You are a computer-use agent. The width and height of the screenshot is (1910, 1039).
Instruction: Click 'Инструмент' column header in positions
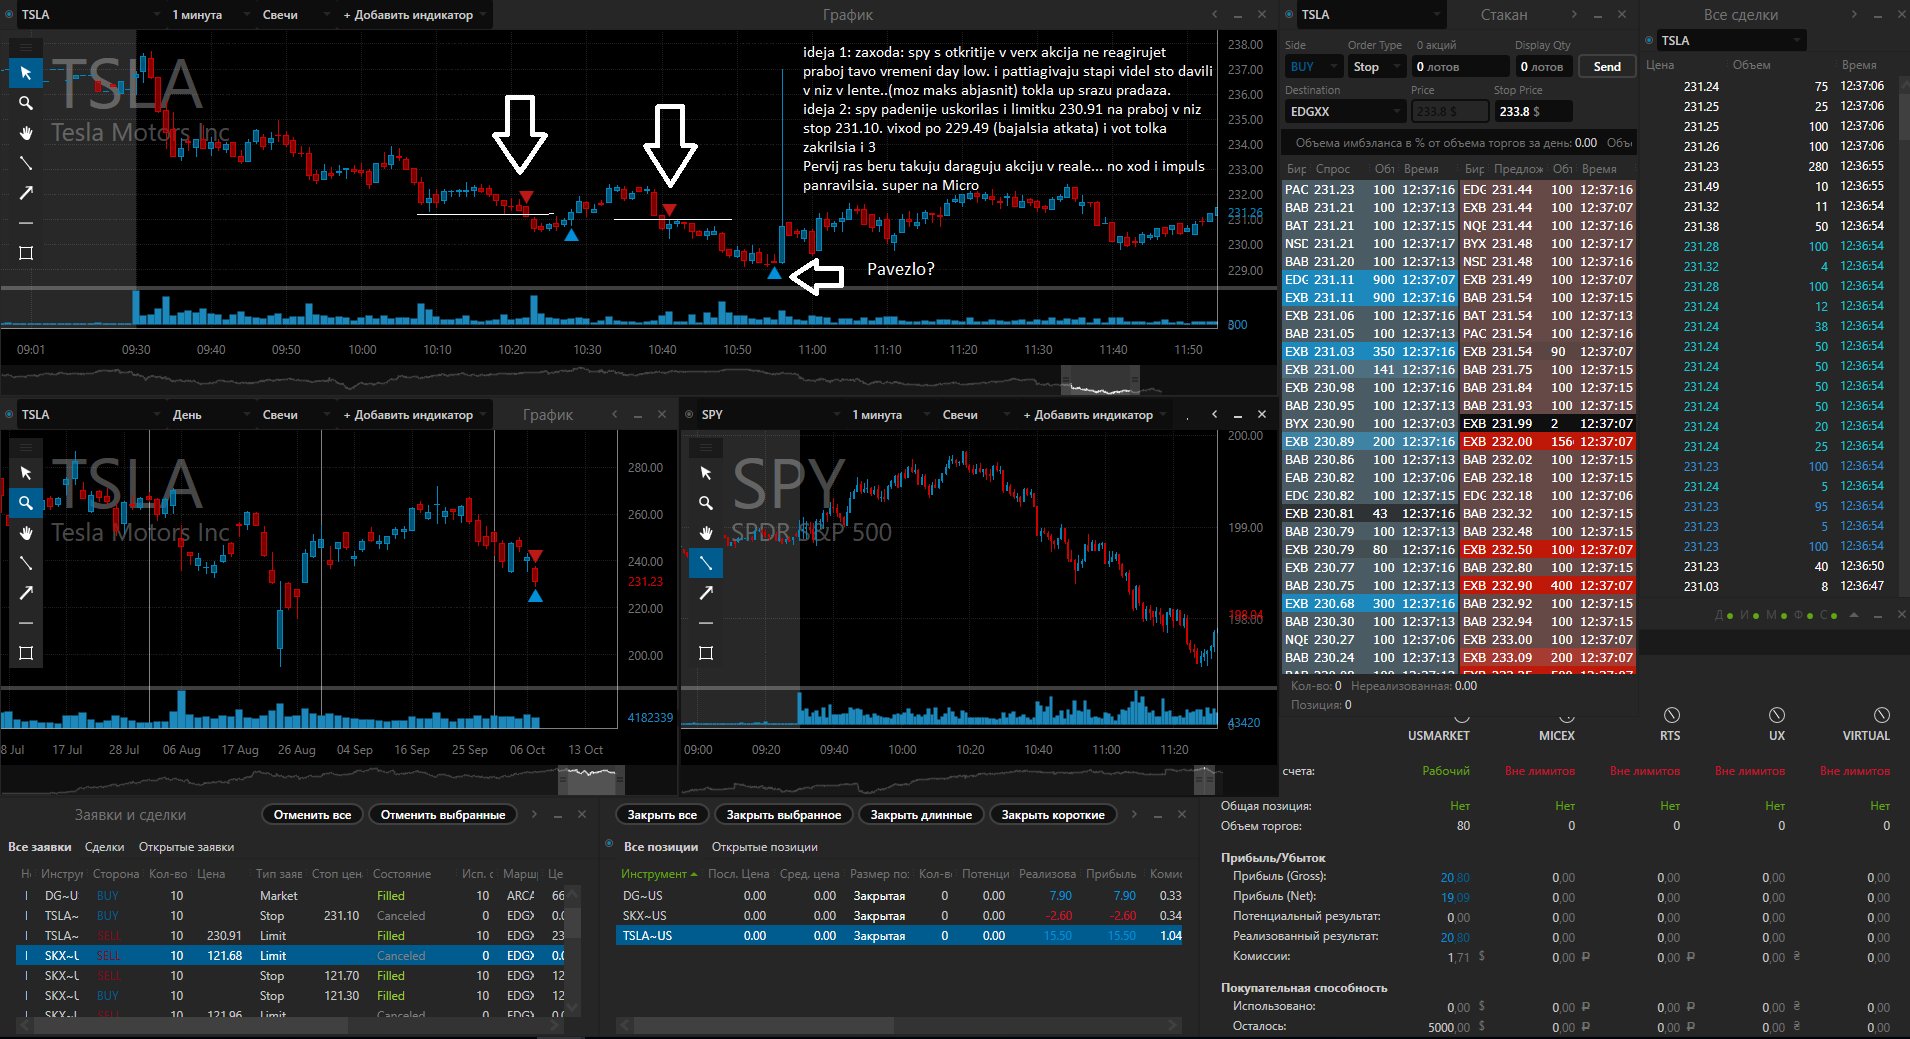point(660,874)
